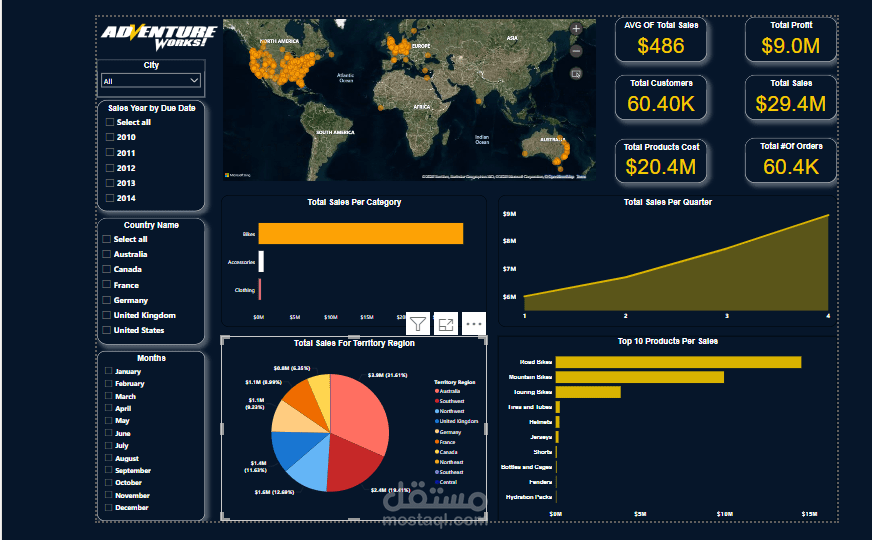872x540 pixels.
Task: Select France in the pie legend
Action: (x=445, y=442)
